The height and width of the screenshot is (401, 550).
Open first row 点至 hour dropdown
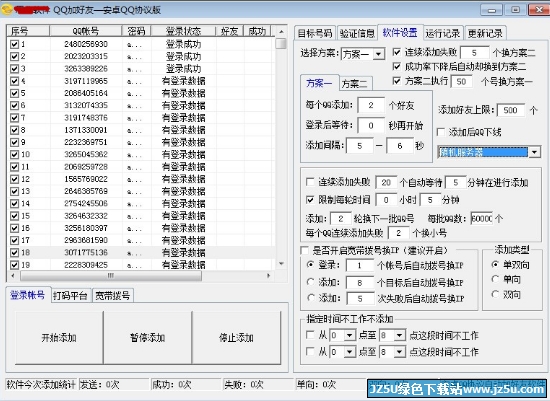[x=399, y=335]
